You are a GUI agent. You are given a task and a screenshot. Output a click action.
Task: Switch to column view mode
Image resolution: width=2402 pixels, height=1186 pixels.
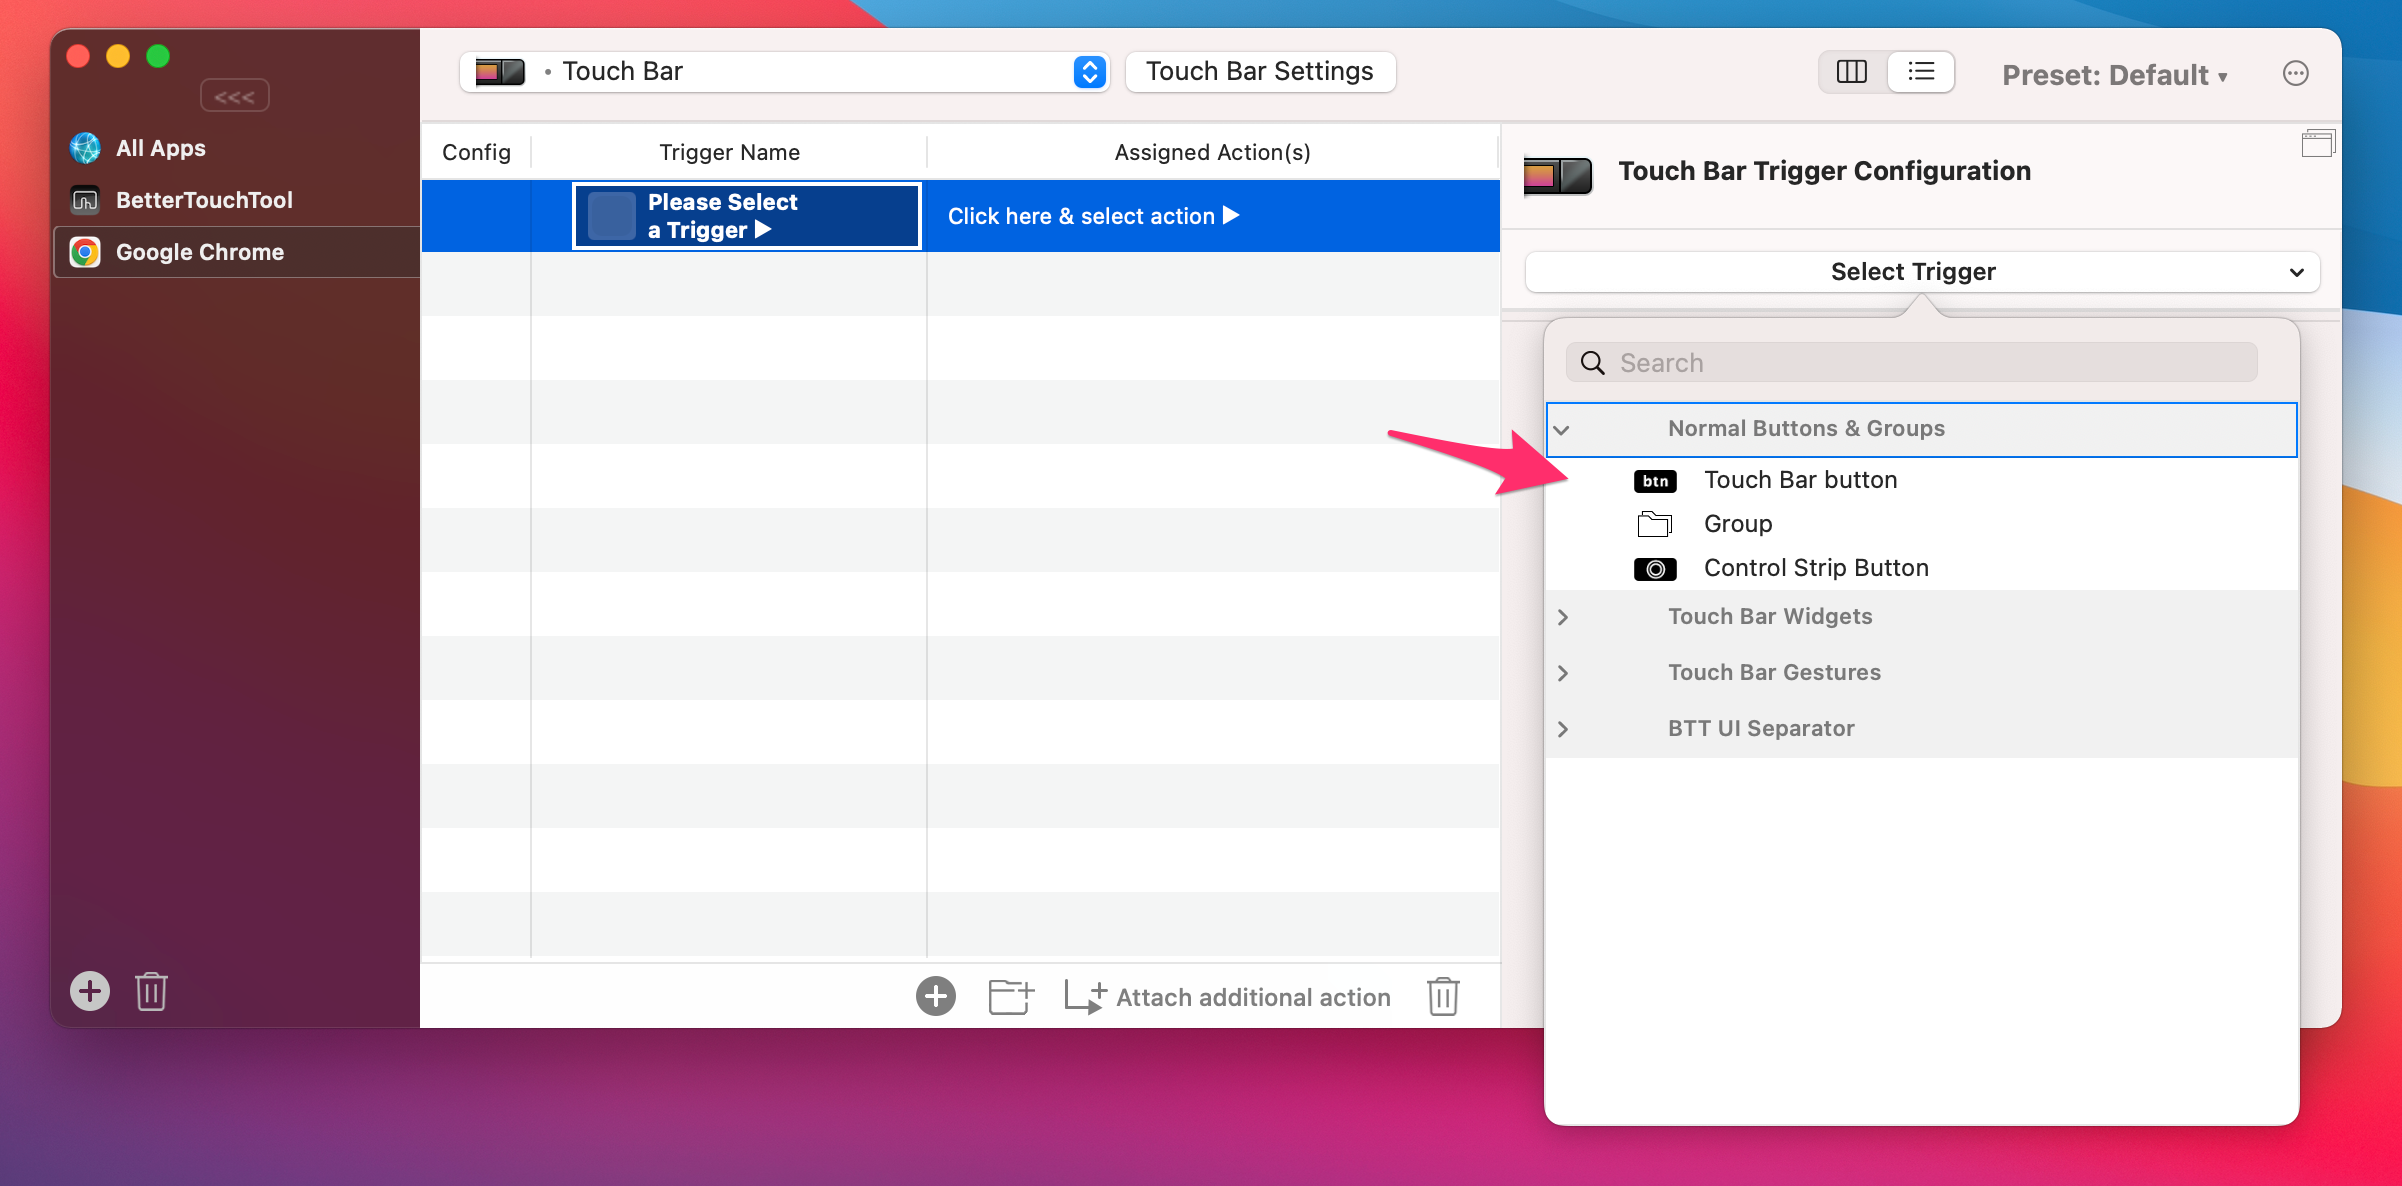tap(1852, 72)
